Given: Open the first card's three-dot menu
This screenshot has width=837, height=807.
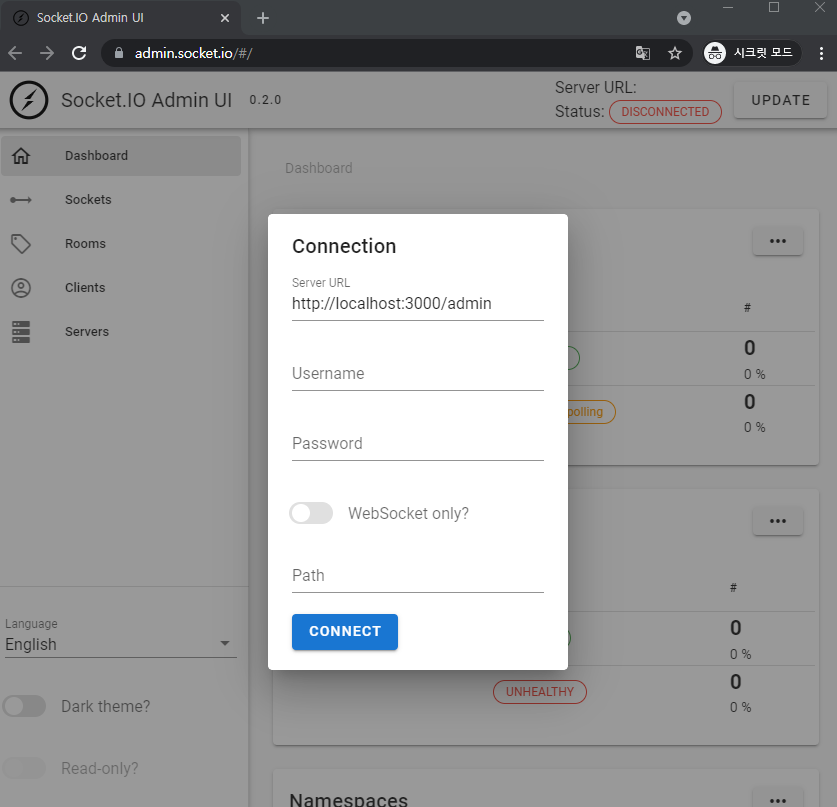Looking at the screenshot, I should pyautogui.click(x=778, y=241).
